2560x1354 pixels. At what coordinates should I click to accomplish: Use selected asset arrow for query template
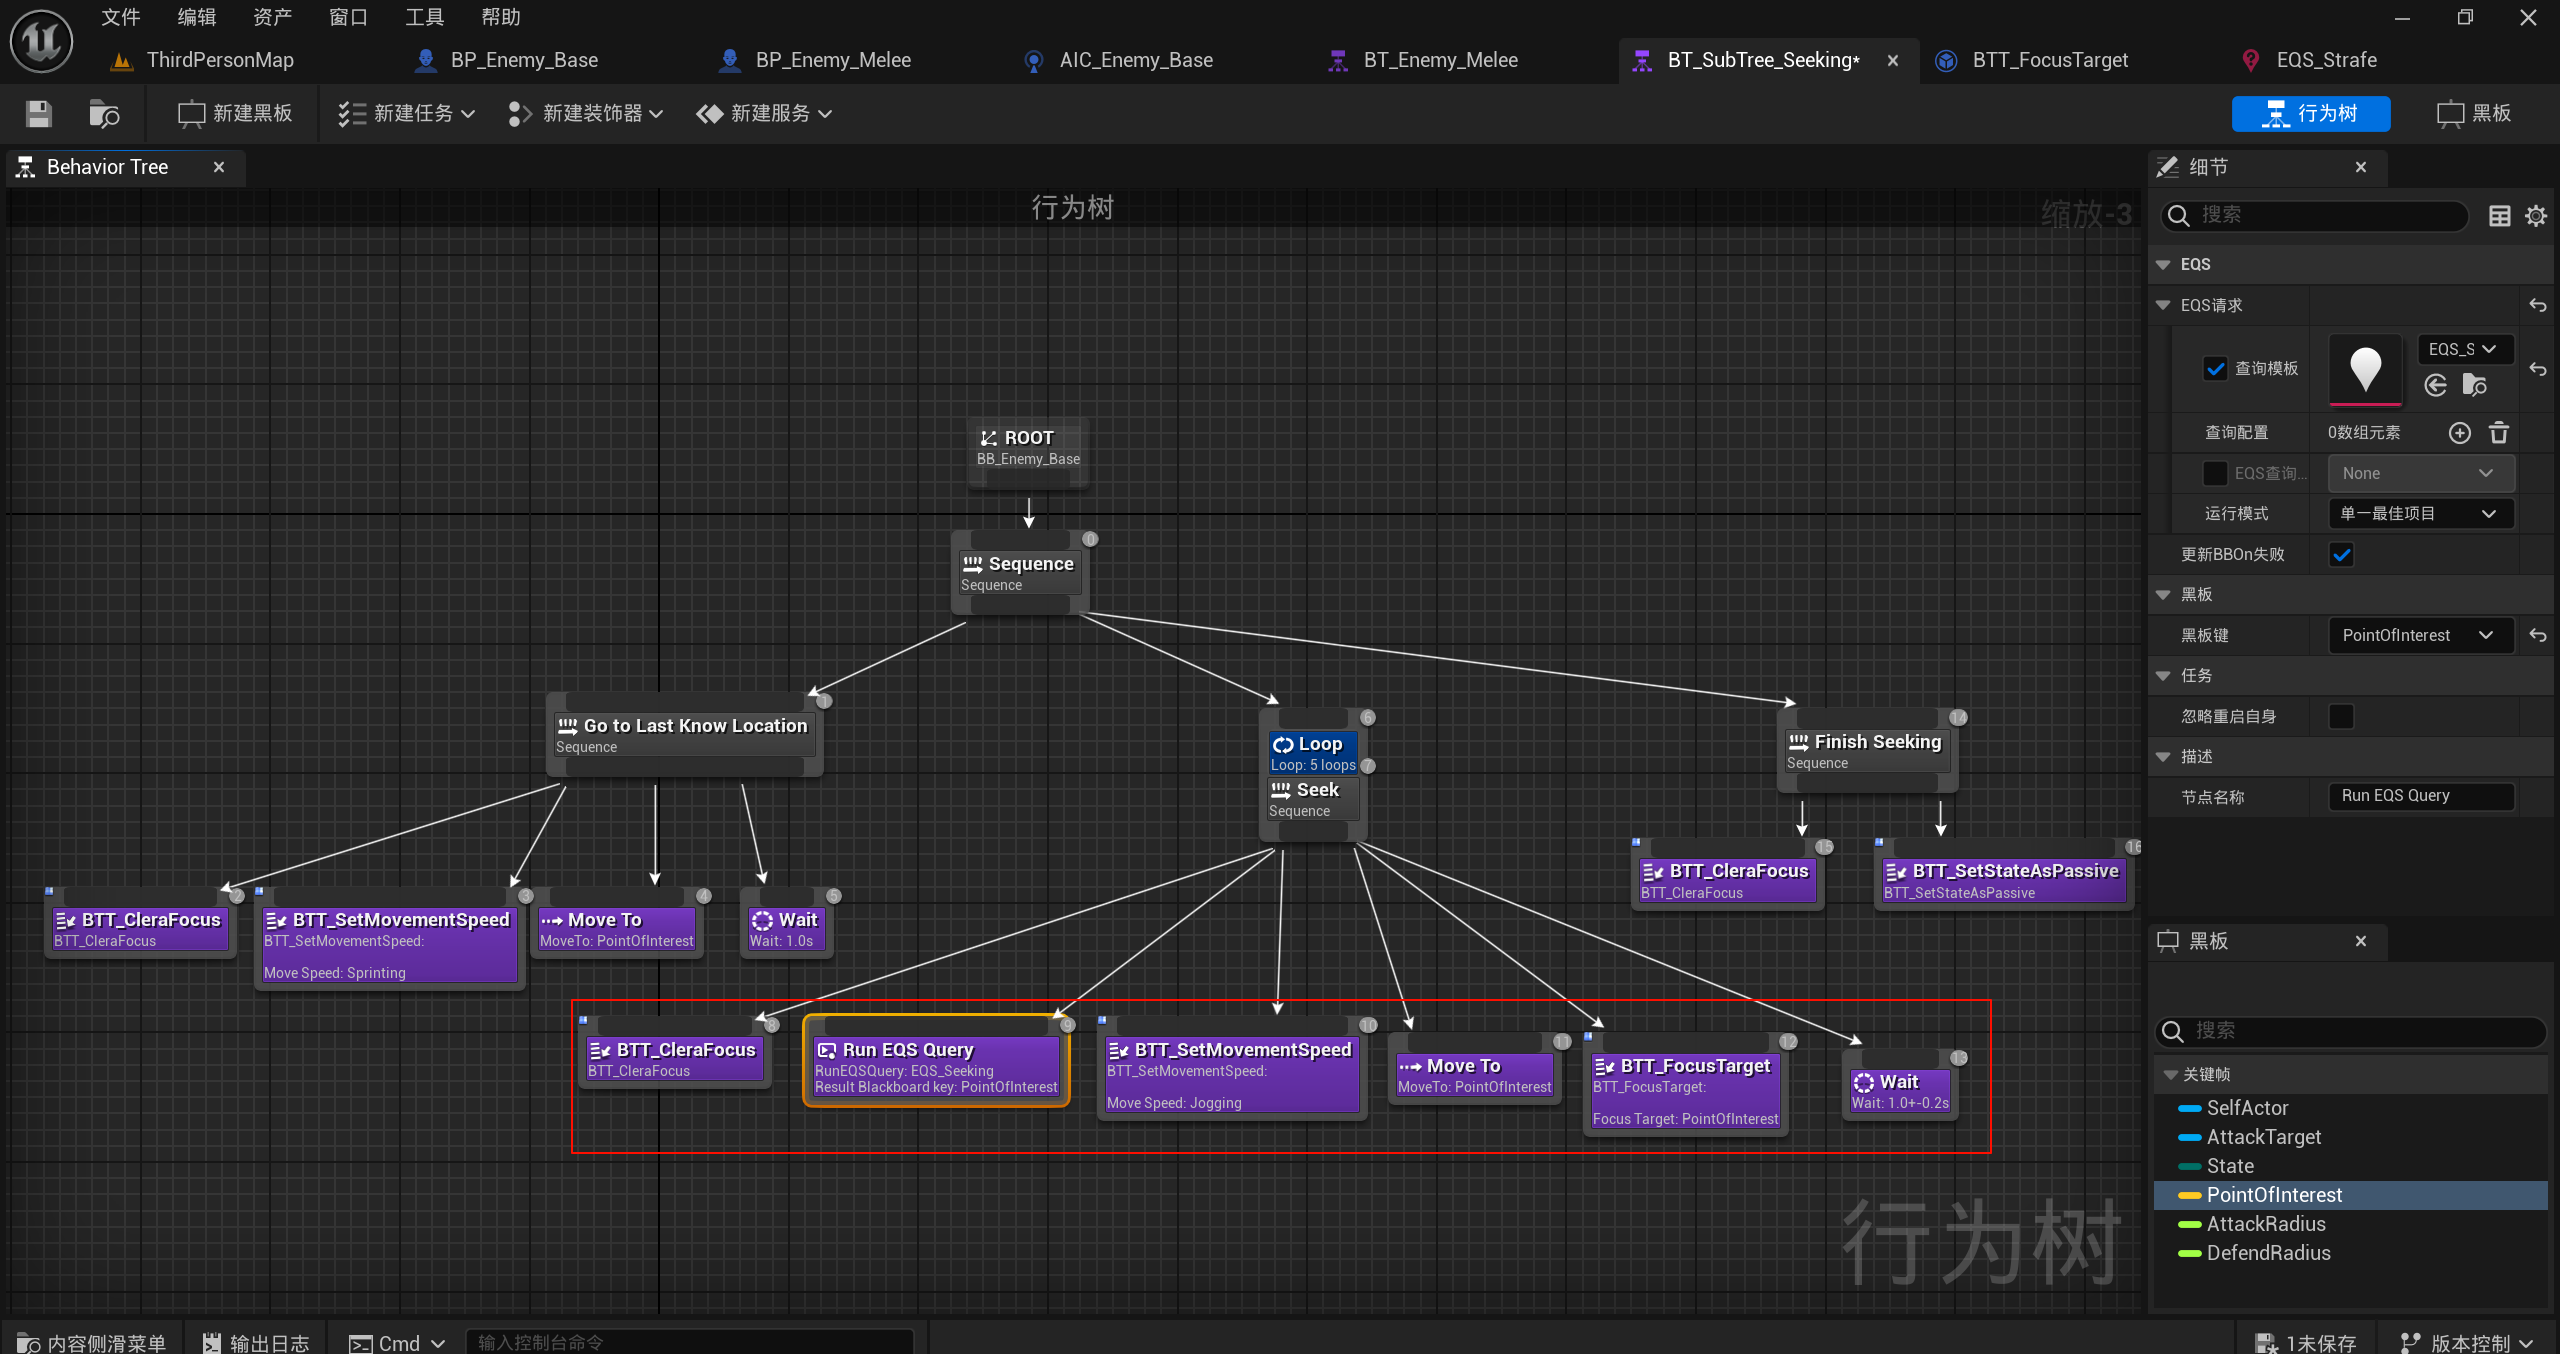[2436, 385]
